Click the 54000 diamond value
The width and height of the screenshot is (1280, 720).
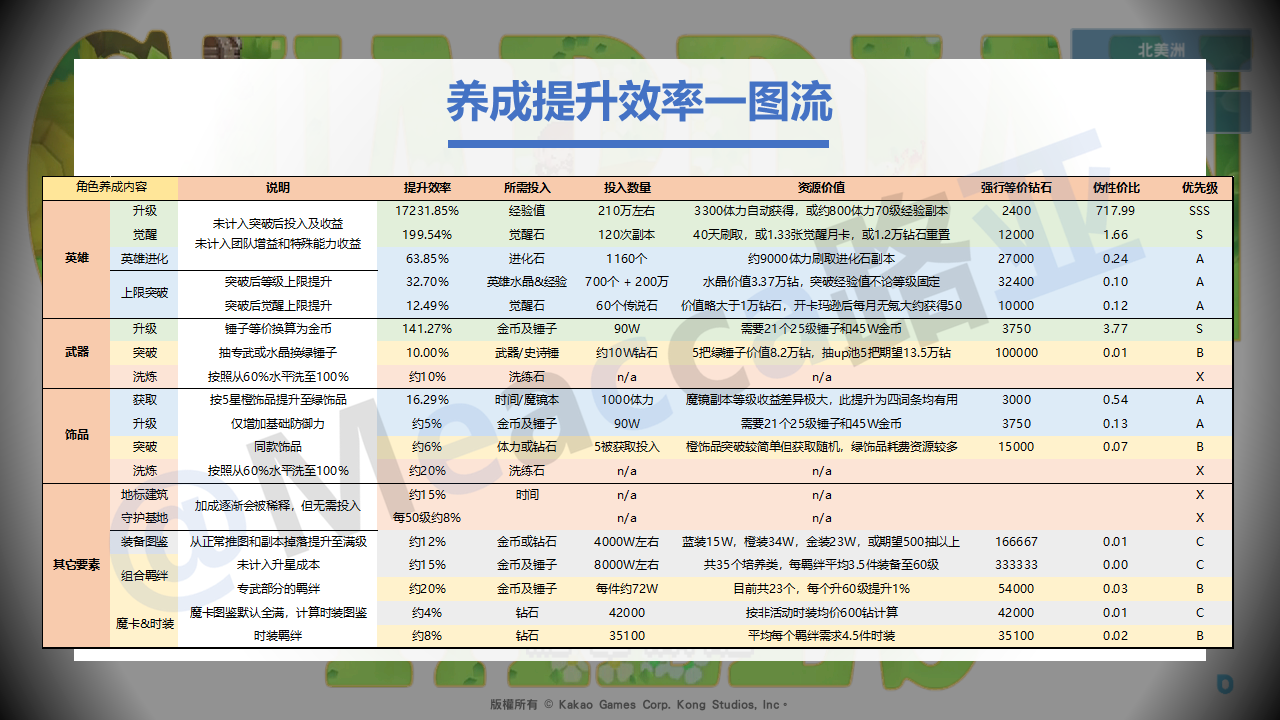(x=1016, y=588)
